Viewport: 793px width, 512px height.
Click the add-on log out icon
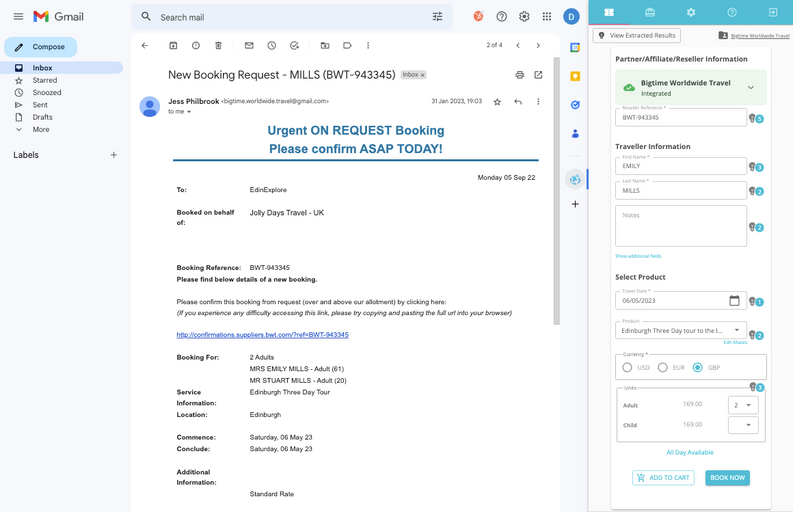click(773, 12)
